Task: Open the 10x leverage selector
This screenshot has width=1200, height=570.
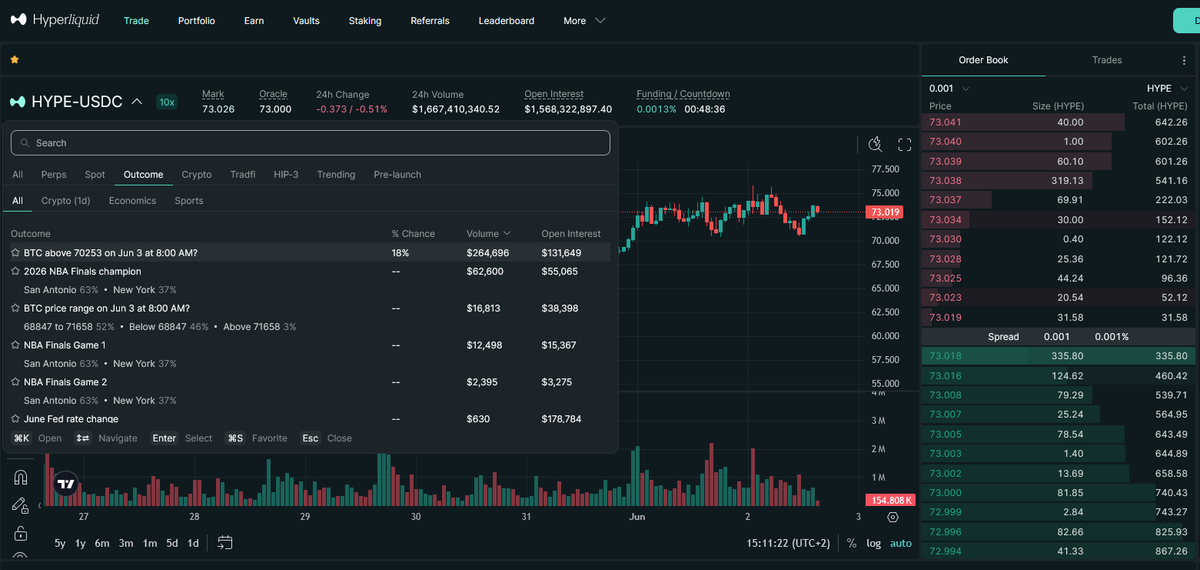Action: click(x=166, y=102)
